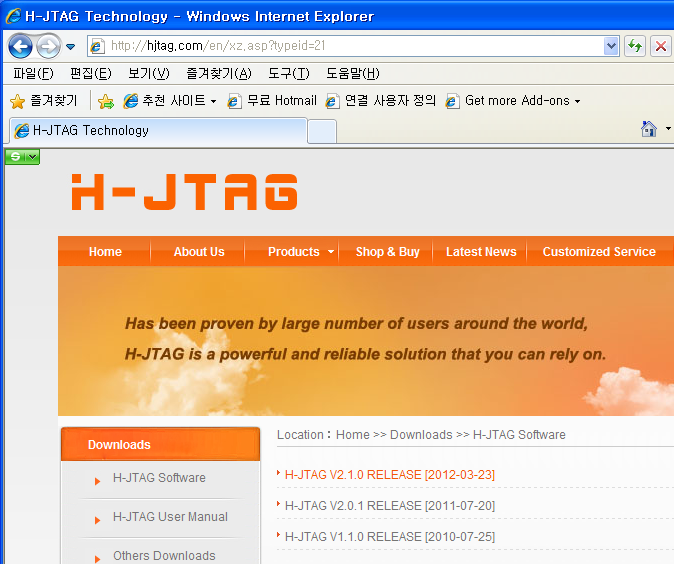Click H-JTAG Software in the location breadcrumb

tap(519, 435)
